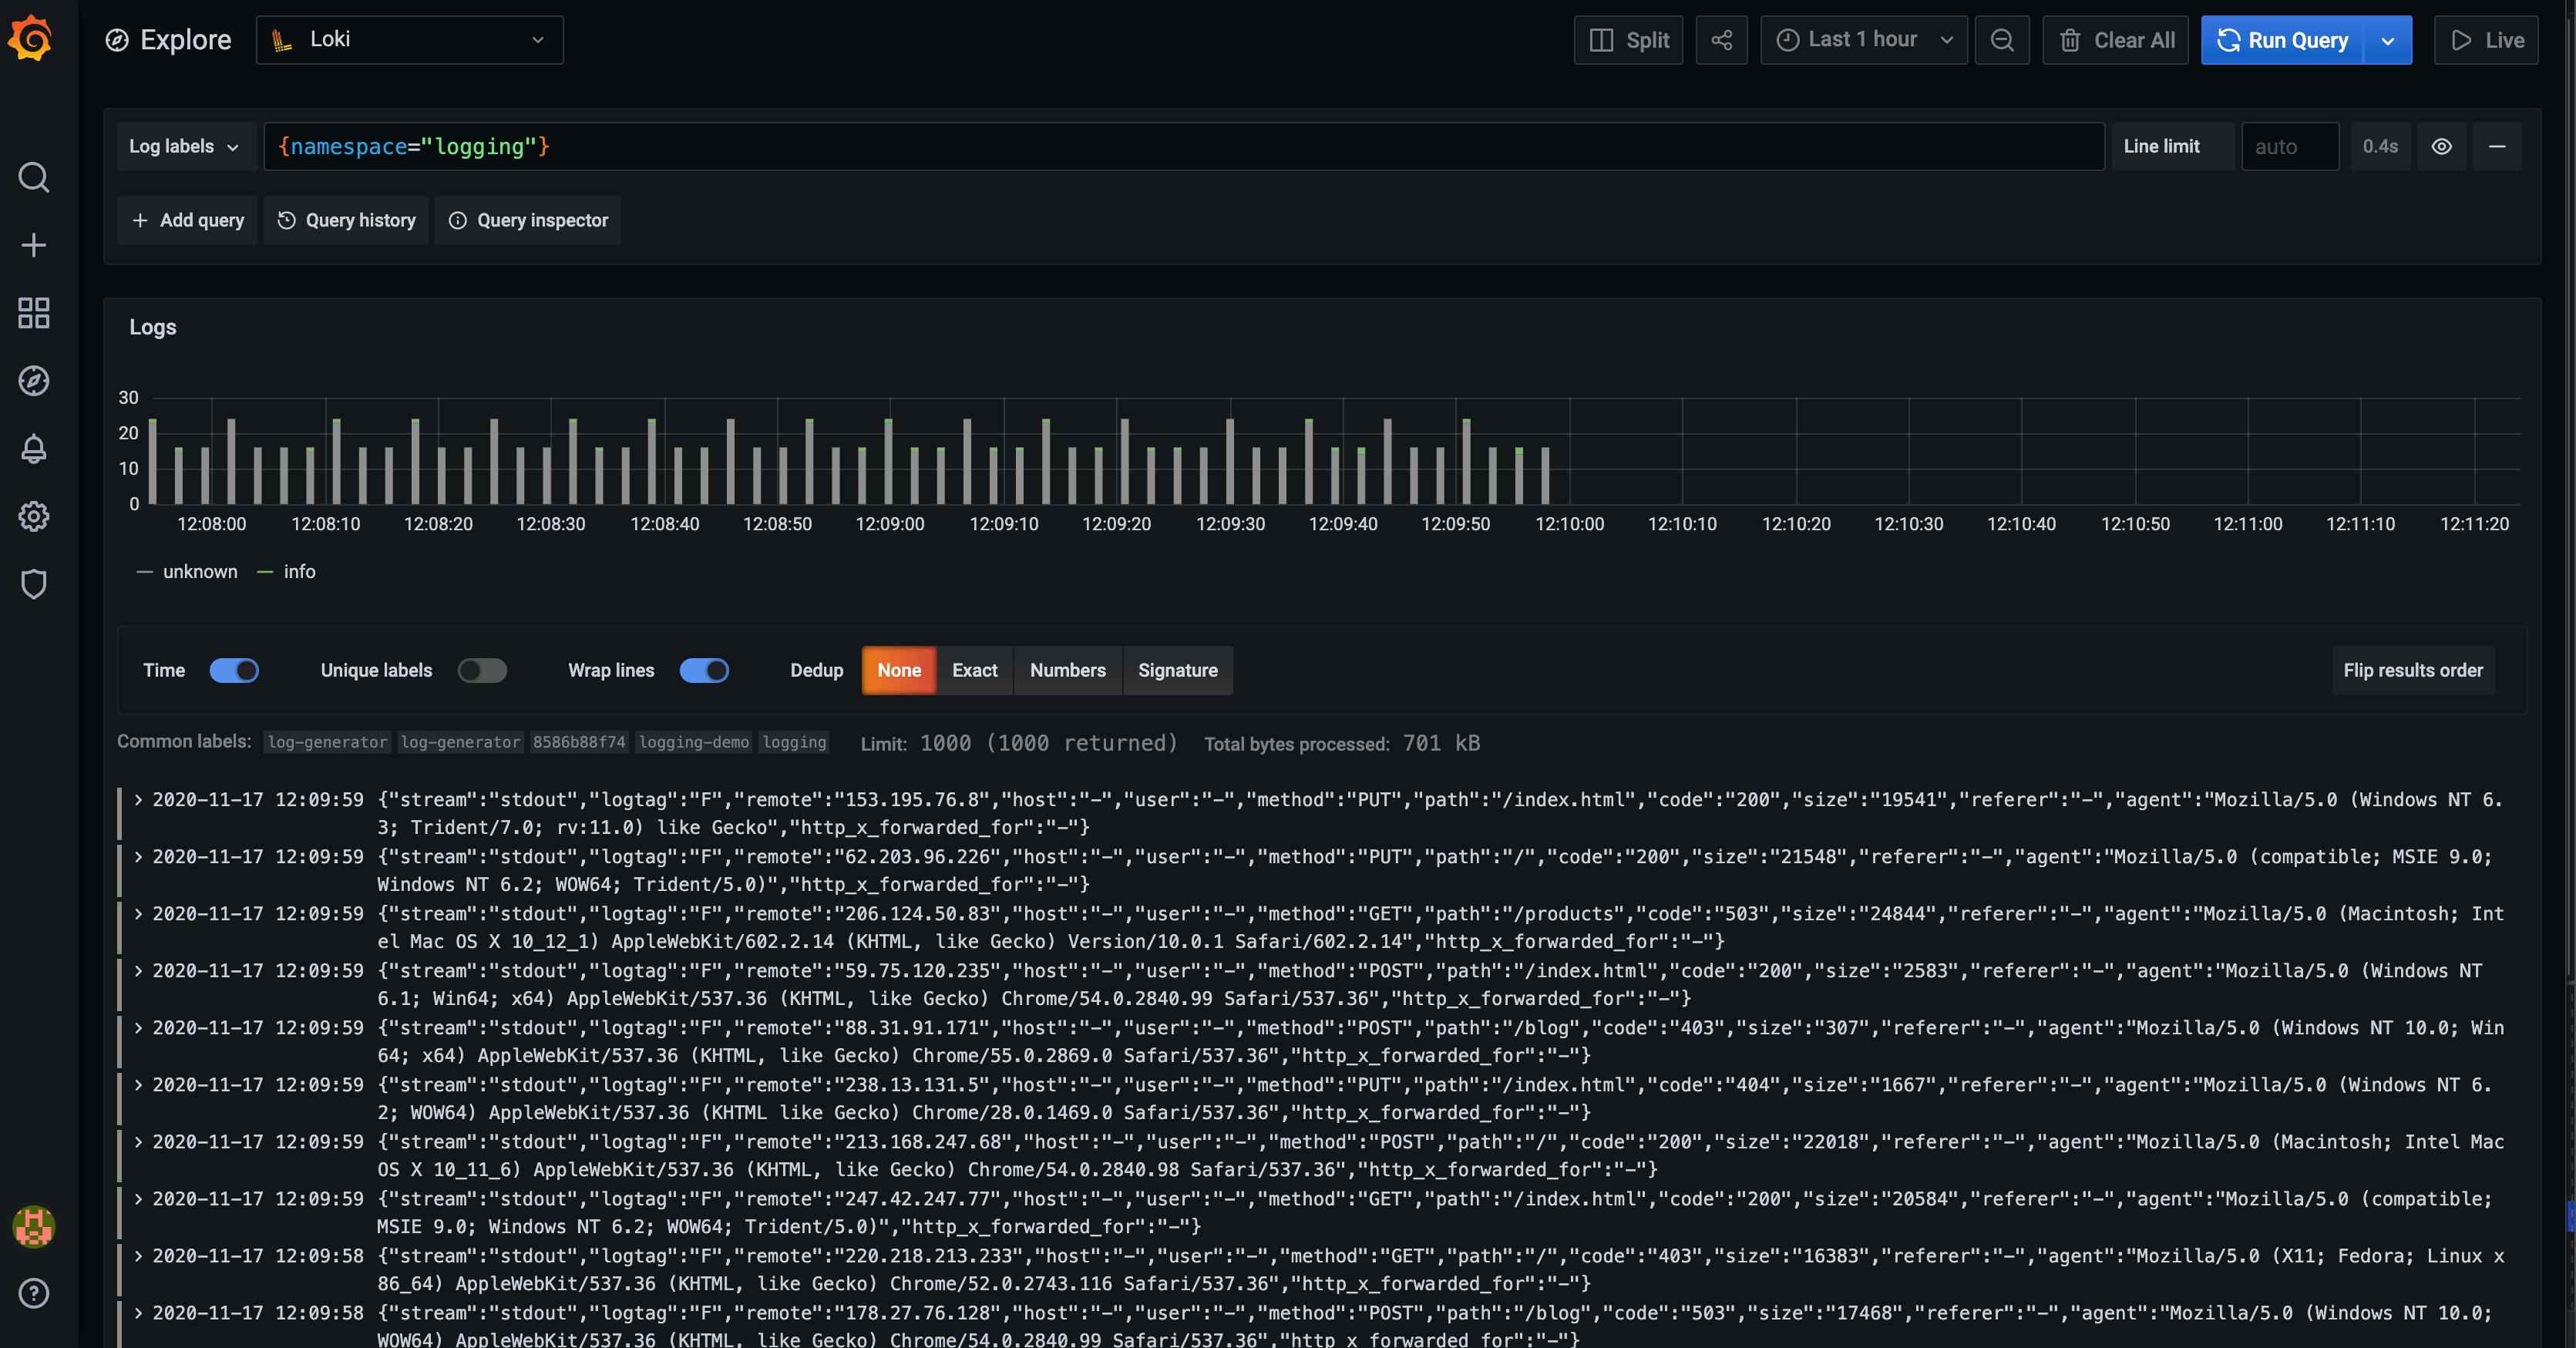Disable the Wrap lines toggle
This screenshot has width=2576, height=1348.
(x=705, y=671)
